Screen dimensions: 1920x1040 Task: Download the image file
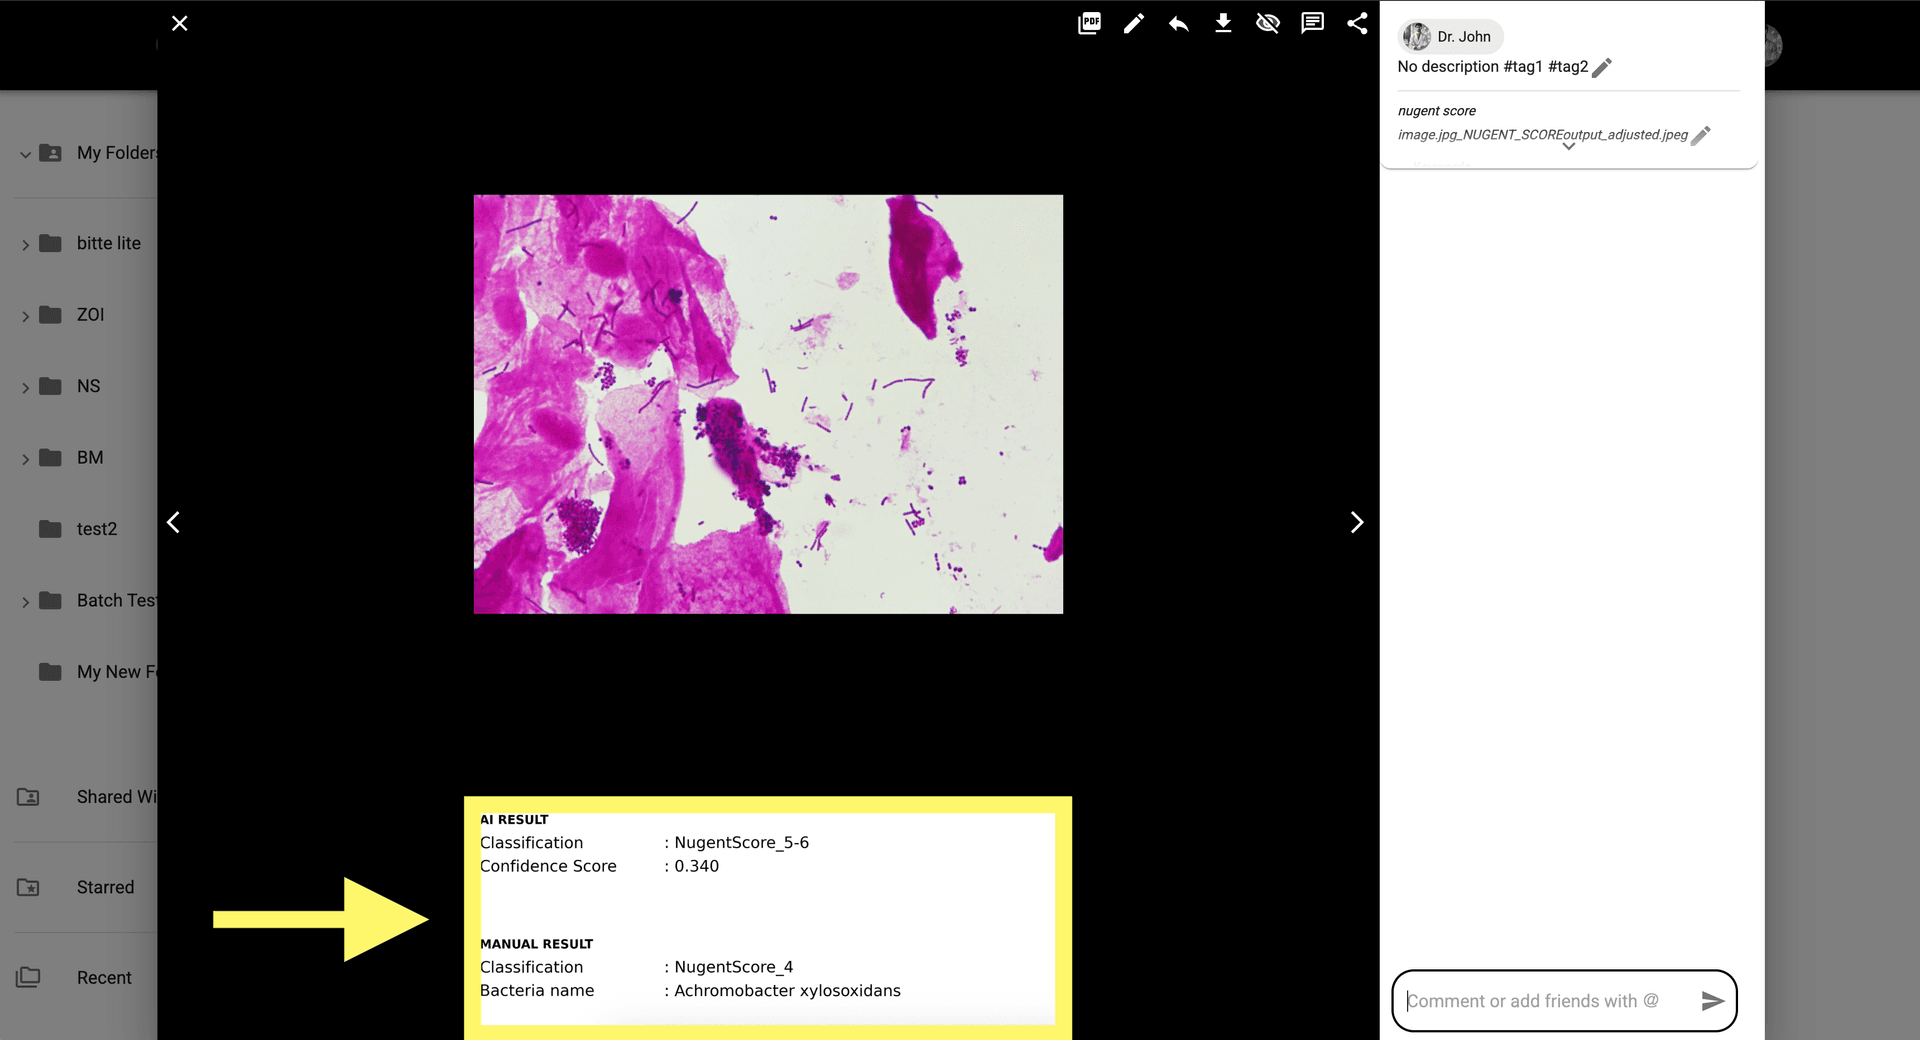[1222, 23]
